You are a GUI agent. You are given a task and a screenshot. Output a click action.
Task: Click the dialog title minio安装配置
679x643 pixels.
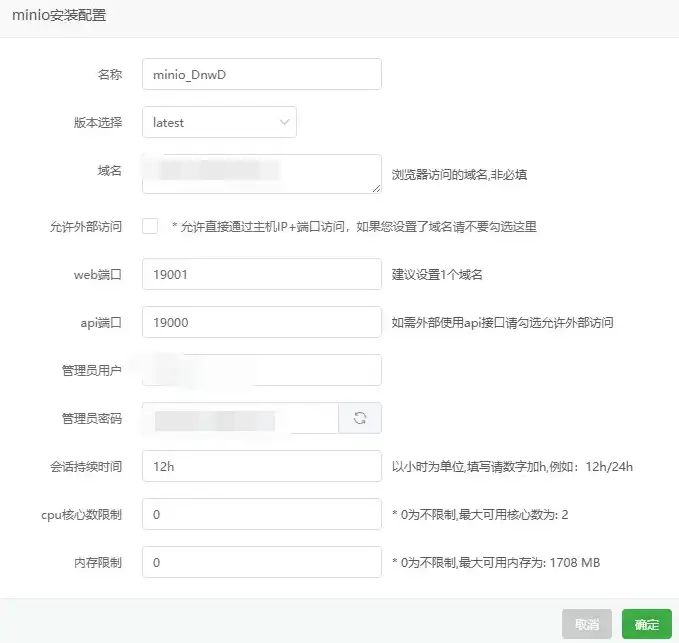click(59, 15)
